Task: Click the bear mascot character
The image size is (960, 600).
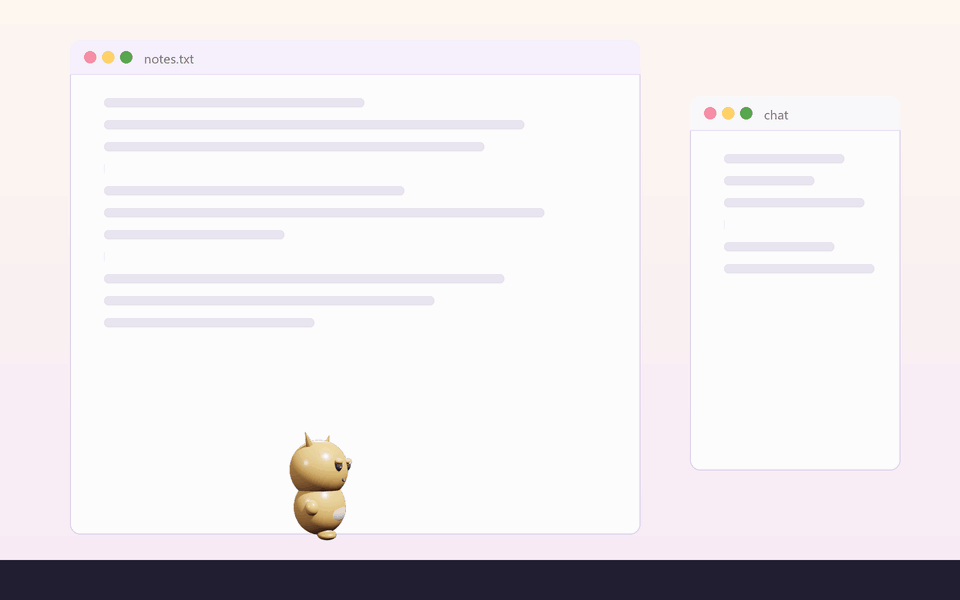Action: coord(320,487)
